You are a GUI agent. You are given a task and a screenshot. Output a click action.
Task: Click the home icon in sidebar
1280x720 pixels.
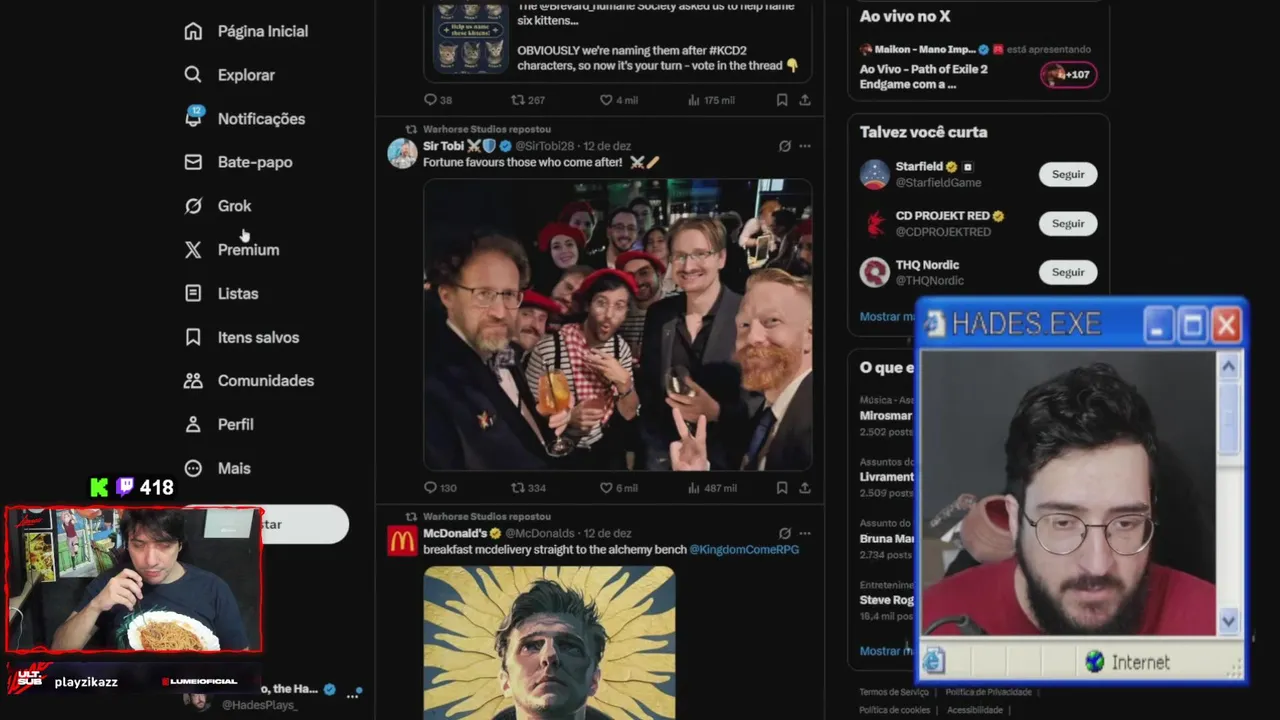(x=193, y=31)
